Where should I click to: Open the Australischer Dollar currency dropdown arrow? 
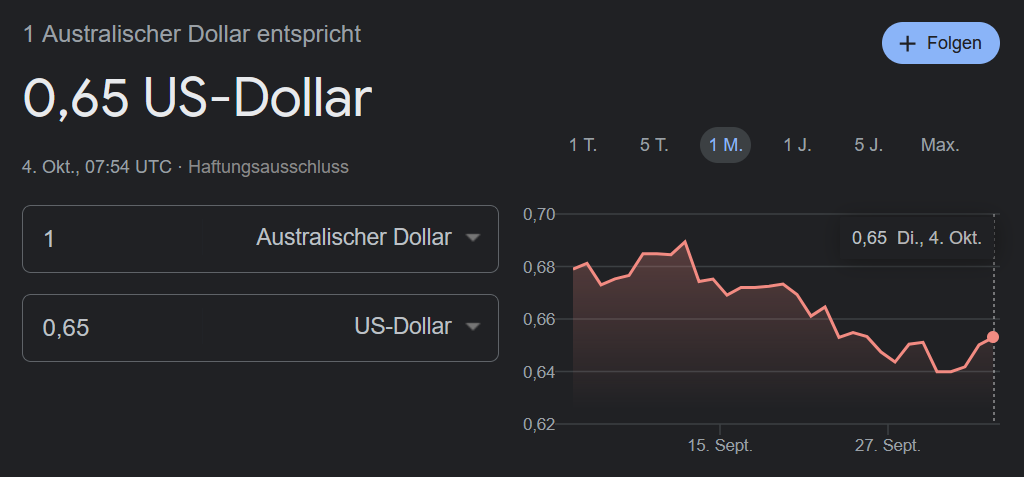tap(473, 238)
